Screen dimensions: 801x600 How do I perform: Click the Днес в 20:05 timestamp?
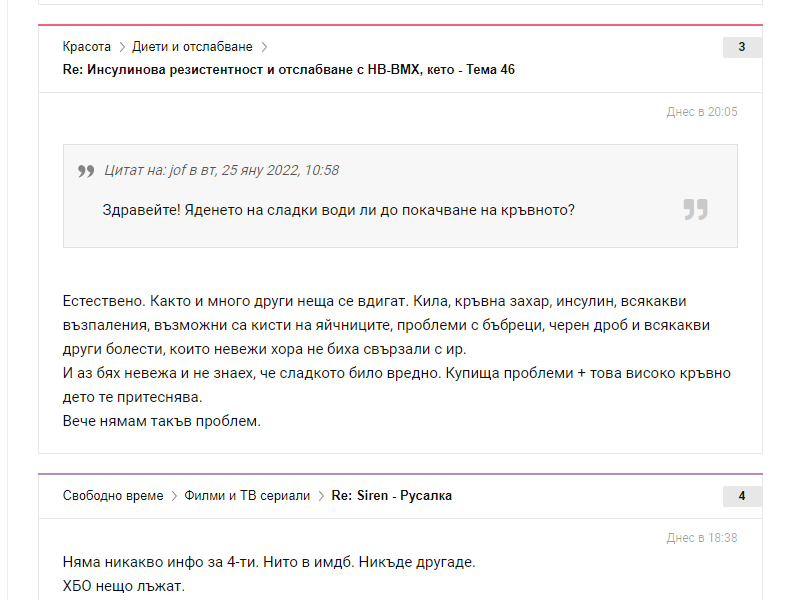click(x=701, y=112)
